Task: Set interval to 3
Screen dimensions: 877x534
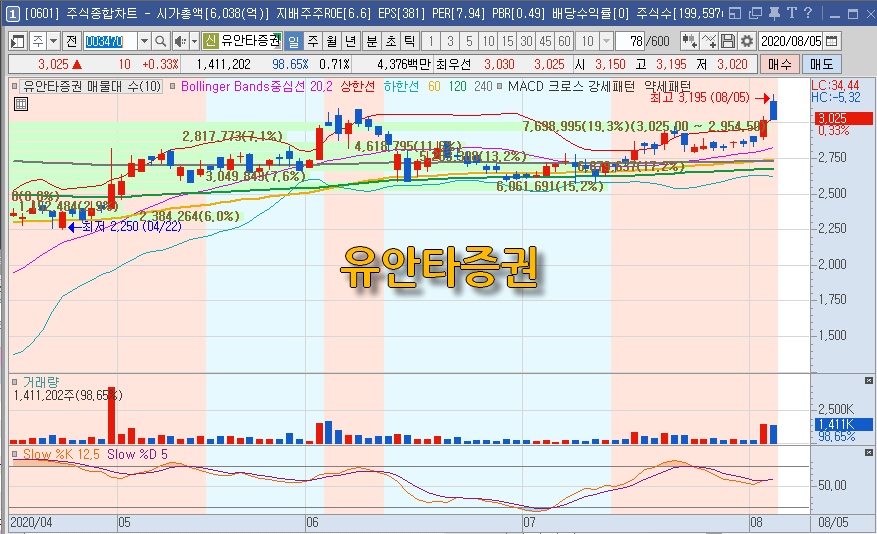Action: 450,41
